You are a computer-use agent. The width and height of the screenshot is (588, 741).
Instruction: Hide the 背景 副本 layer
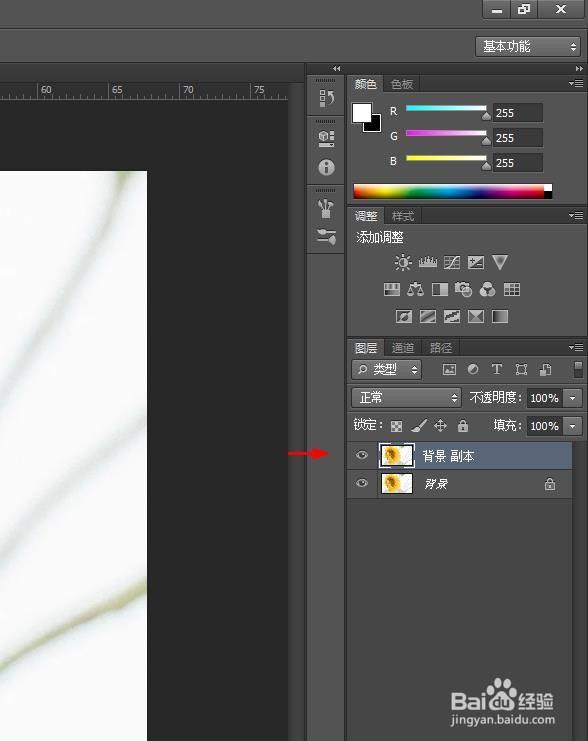point(362,455)
